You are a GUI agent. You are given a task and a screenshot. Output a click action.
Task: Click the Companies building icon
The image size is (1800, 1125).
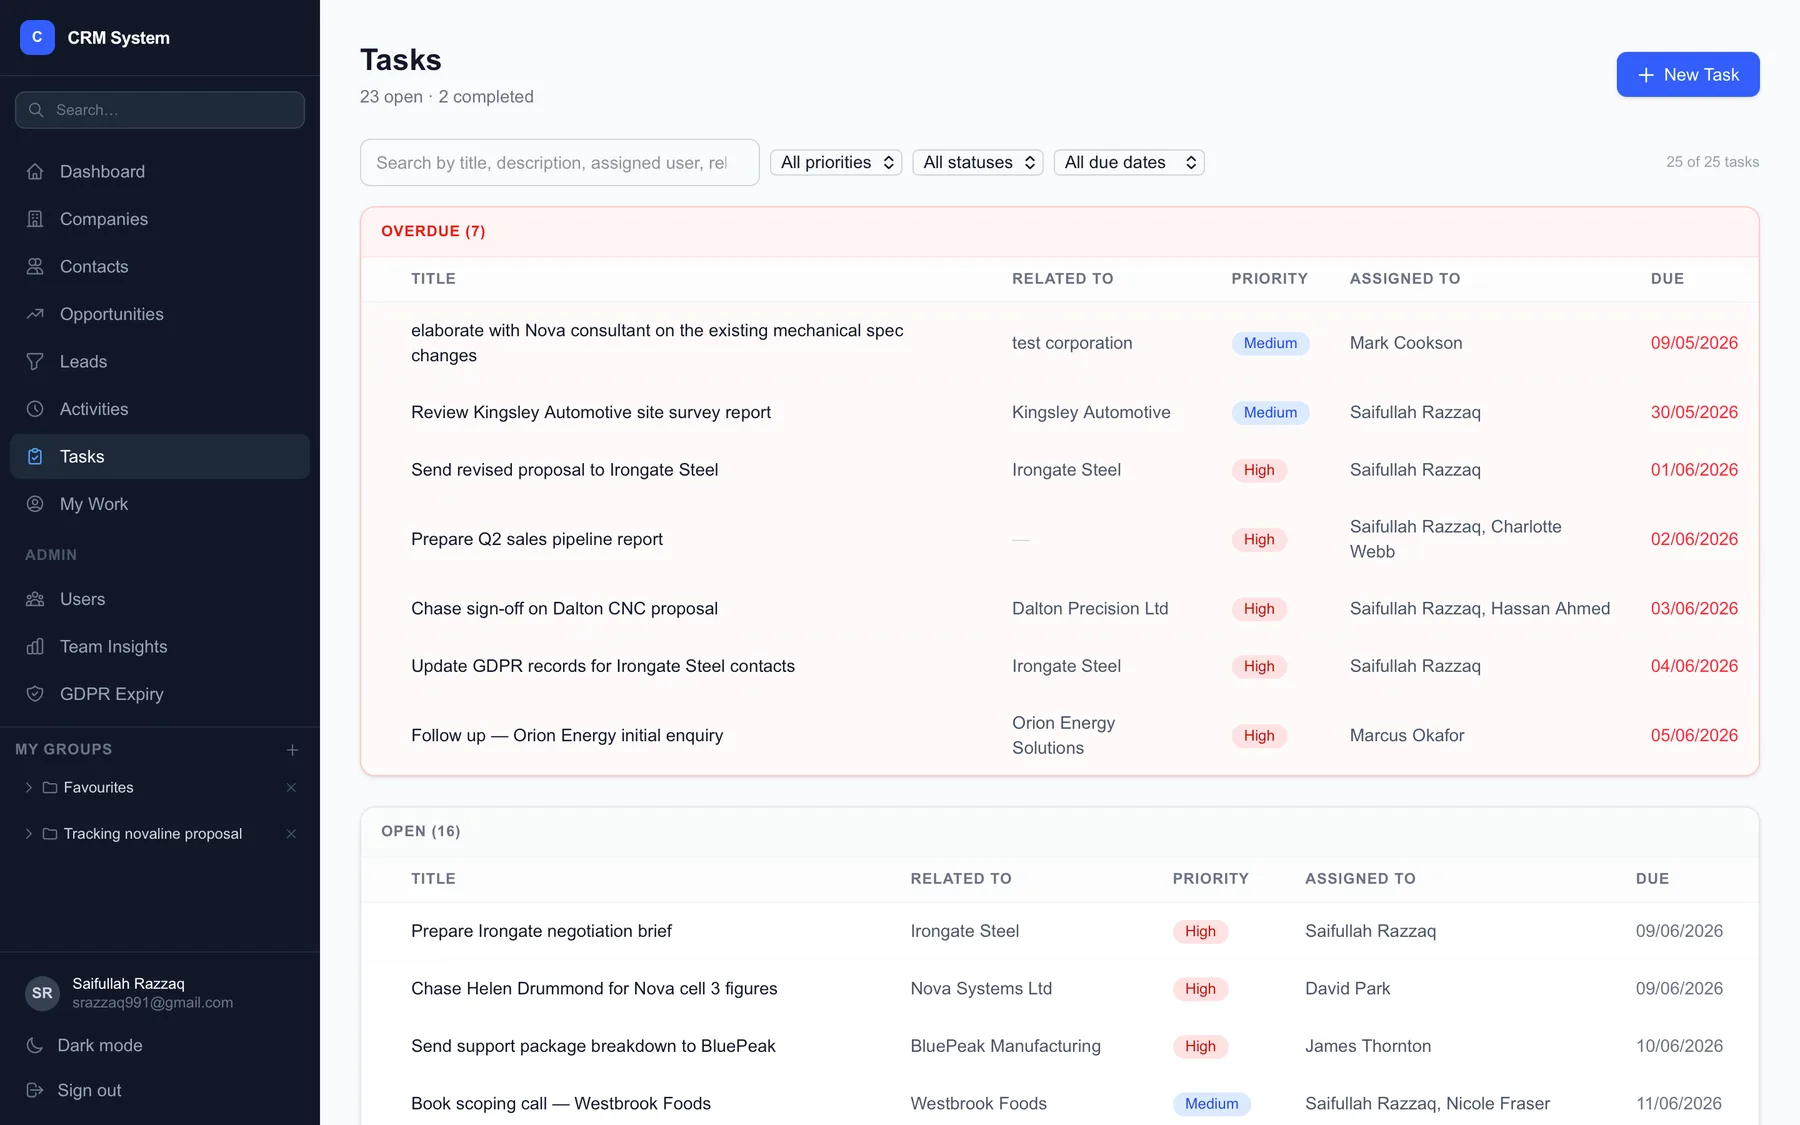click(x=35, y=219)
